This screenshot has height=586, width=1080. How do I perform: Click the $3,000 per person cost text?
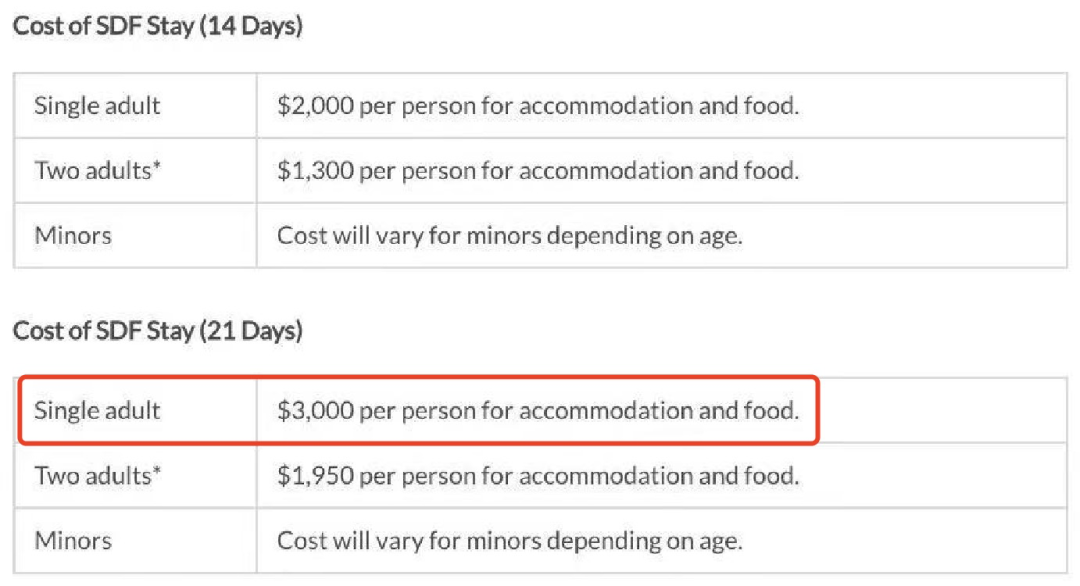(x=538, y=410)
